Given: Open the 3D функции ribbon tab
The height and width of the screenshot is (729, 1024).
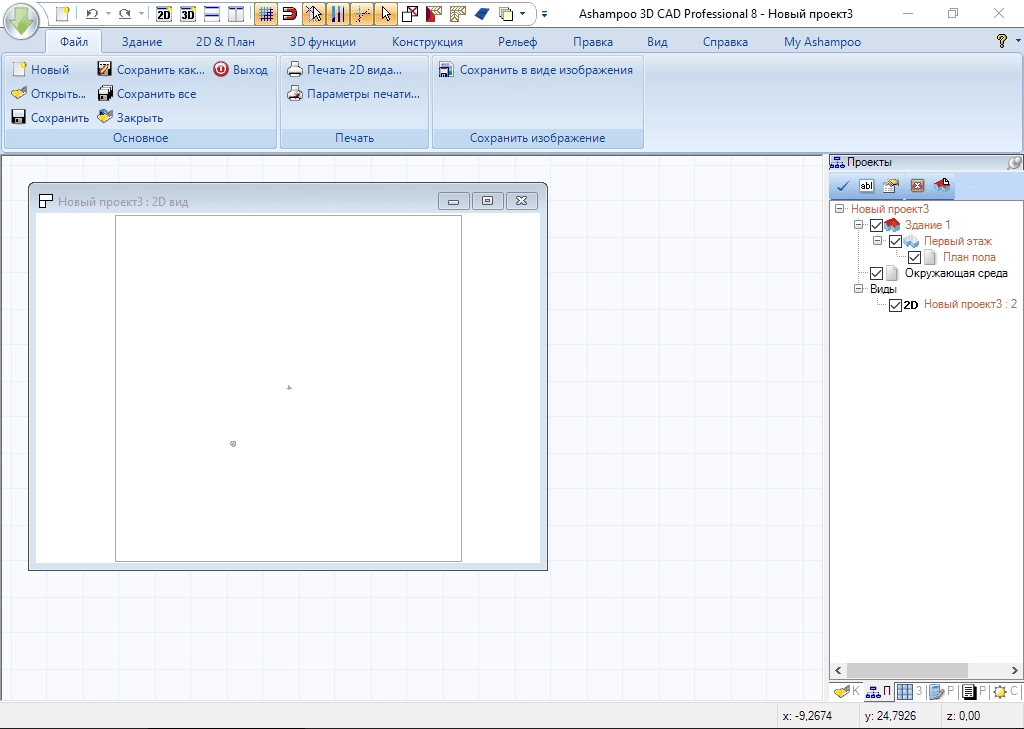Looking at the screenshot, I should (x=323, y=42).
